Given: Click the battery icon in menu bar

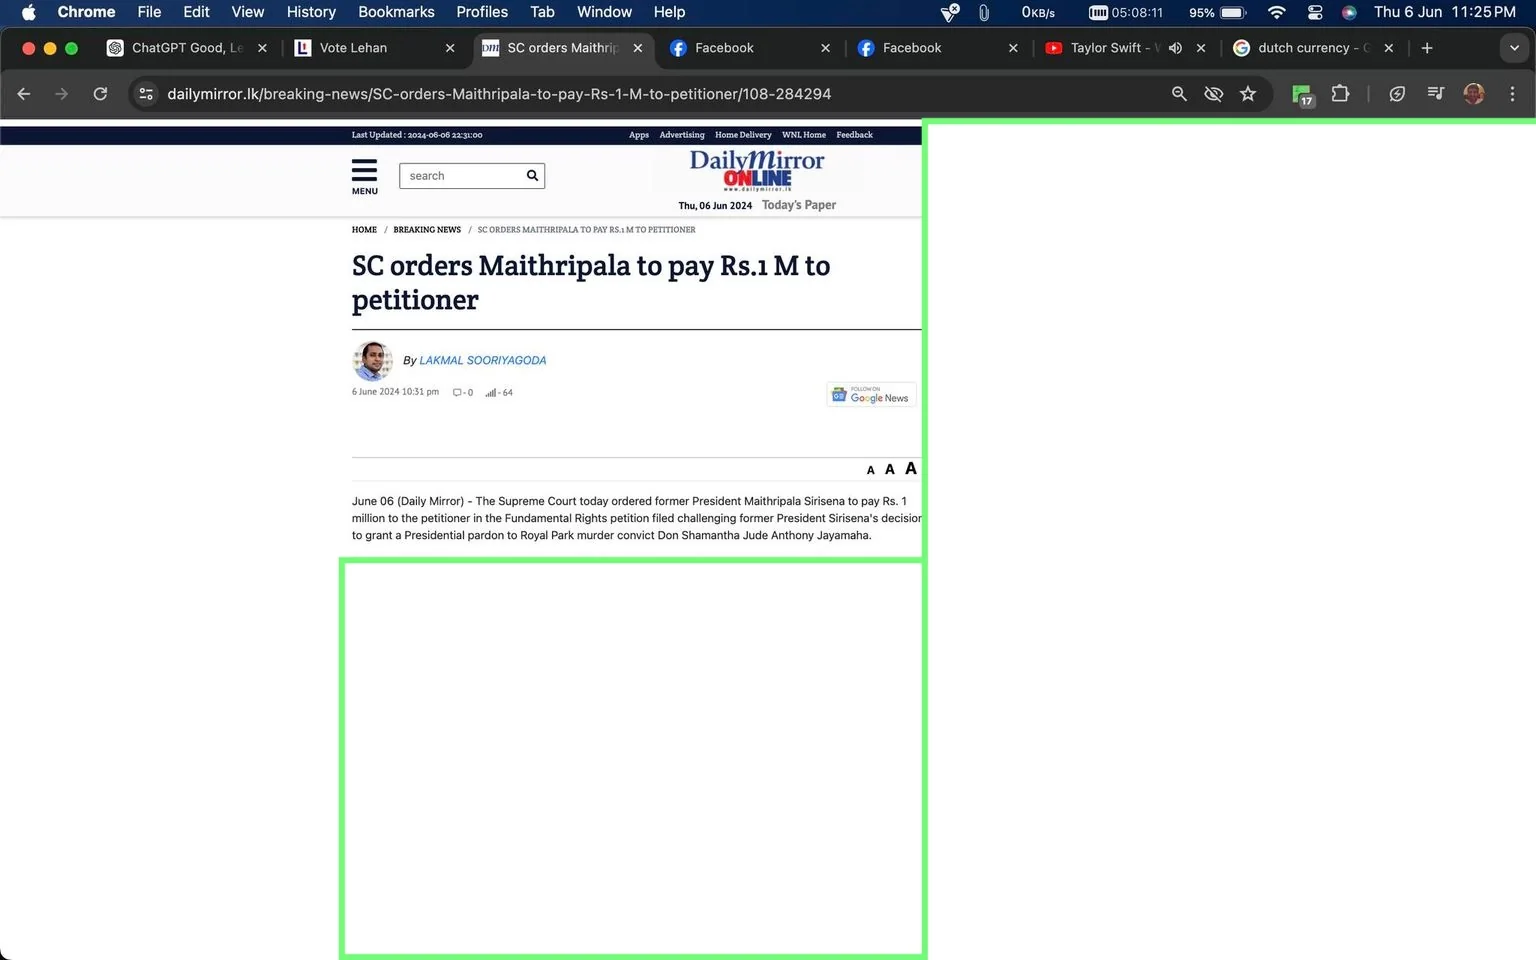Looking at the screenshot, I should [x=1233, y=12].
